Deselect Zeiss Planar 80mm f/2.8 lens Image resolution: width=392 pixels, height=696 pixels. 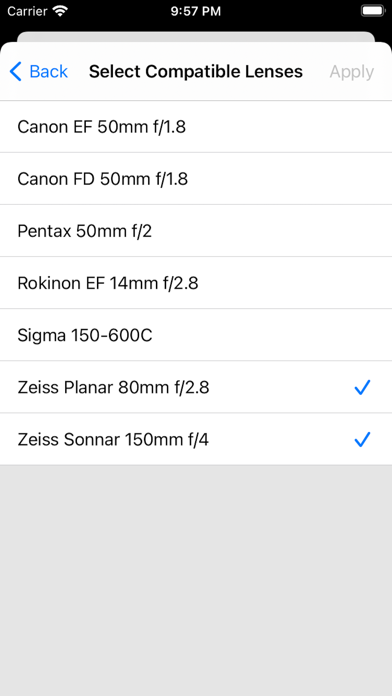(x=196, y=387)
